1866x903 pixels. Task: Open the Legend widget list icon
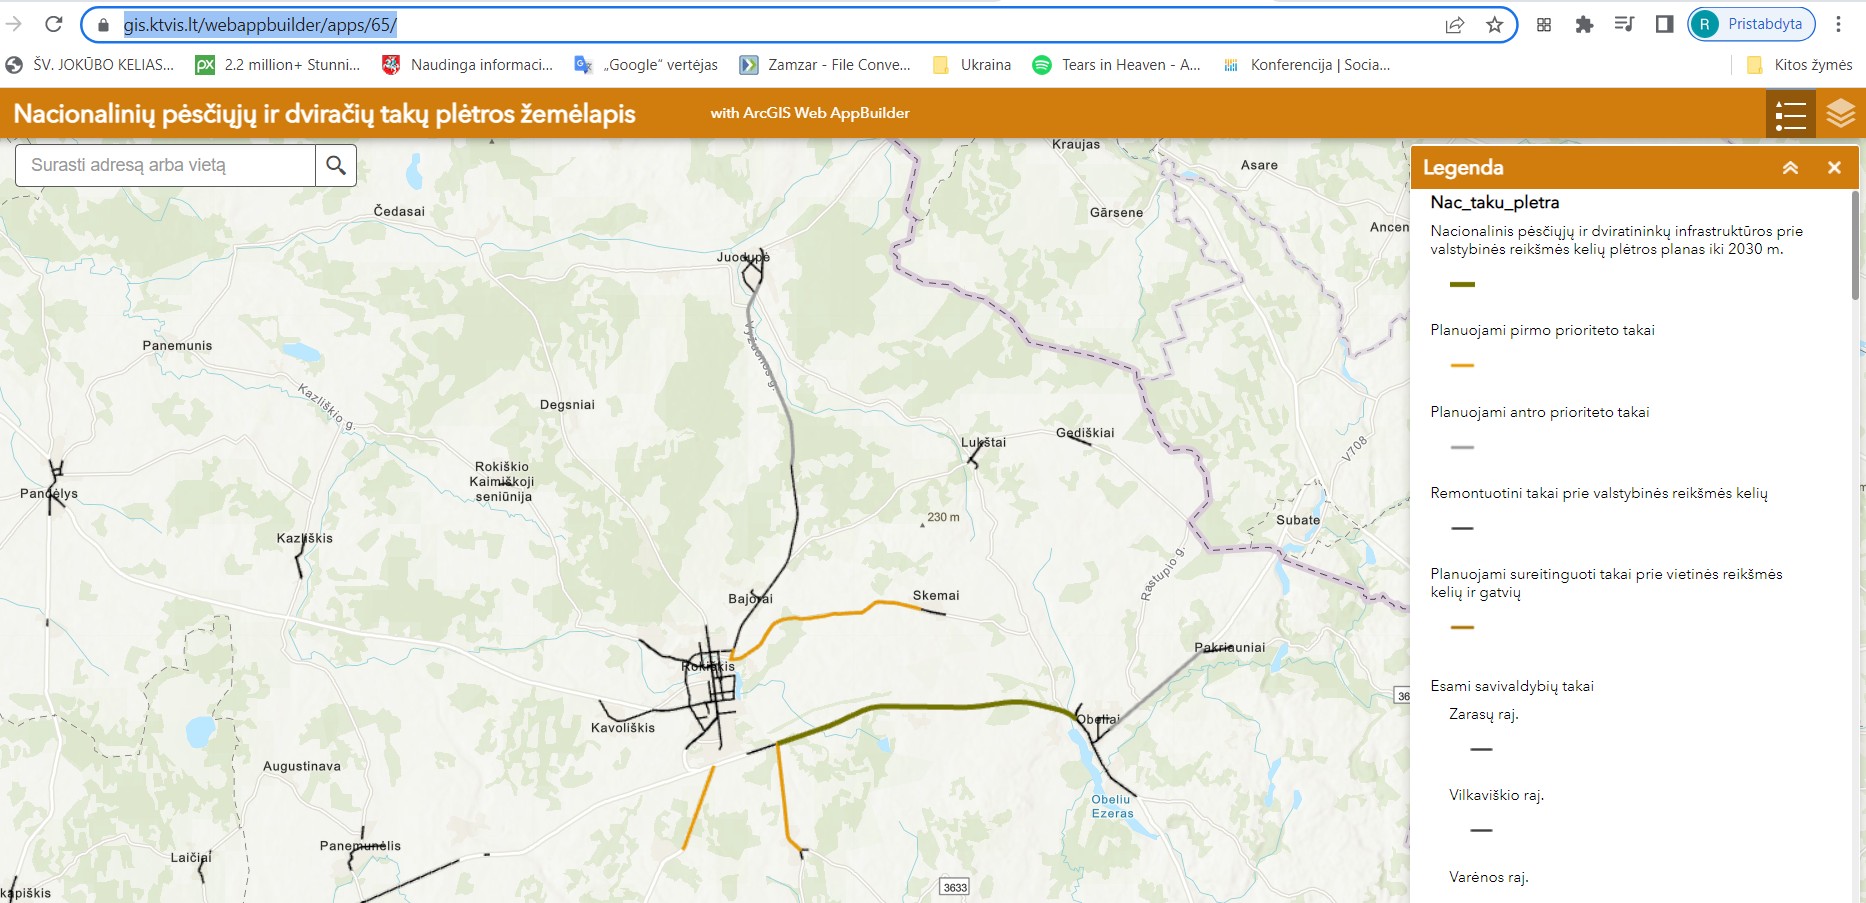[x=1790, y=113]
